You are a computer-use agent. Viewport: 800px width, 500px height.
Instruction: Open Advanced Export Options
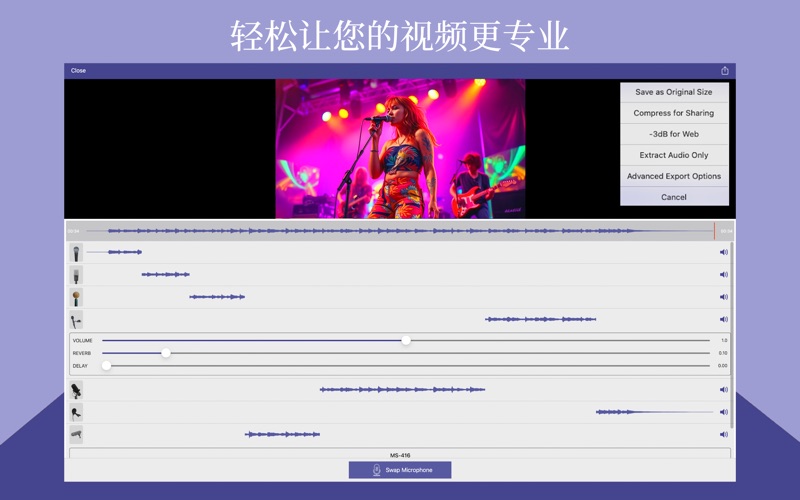pos(674,176)
